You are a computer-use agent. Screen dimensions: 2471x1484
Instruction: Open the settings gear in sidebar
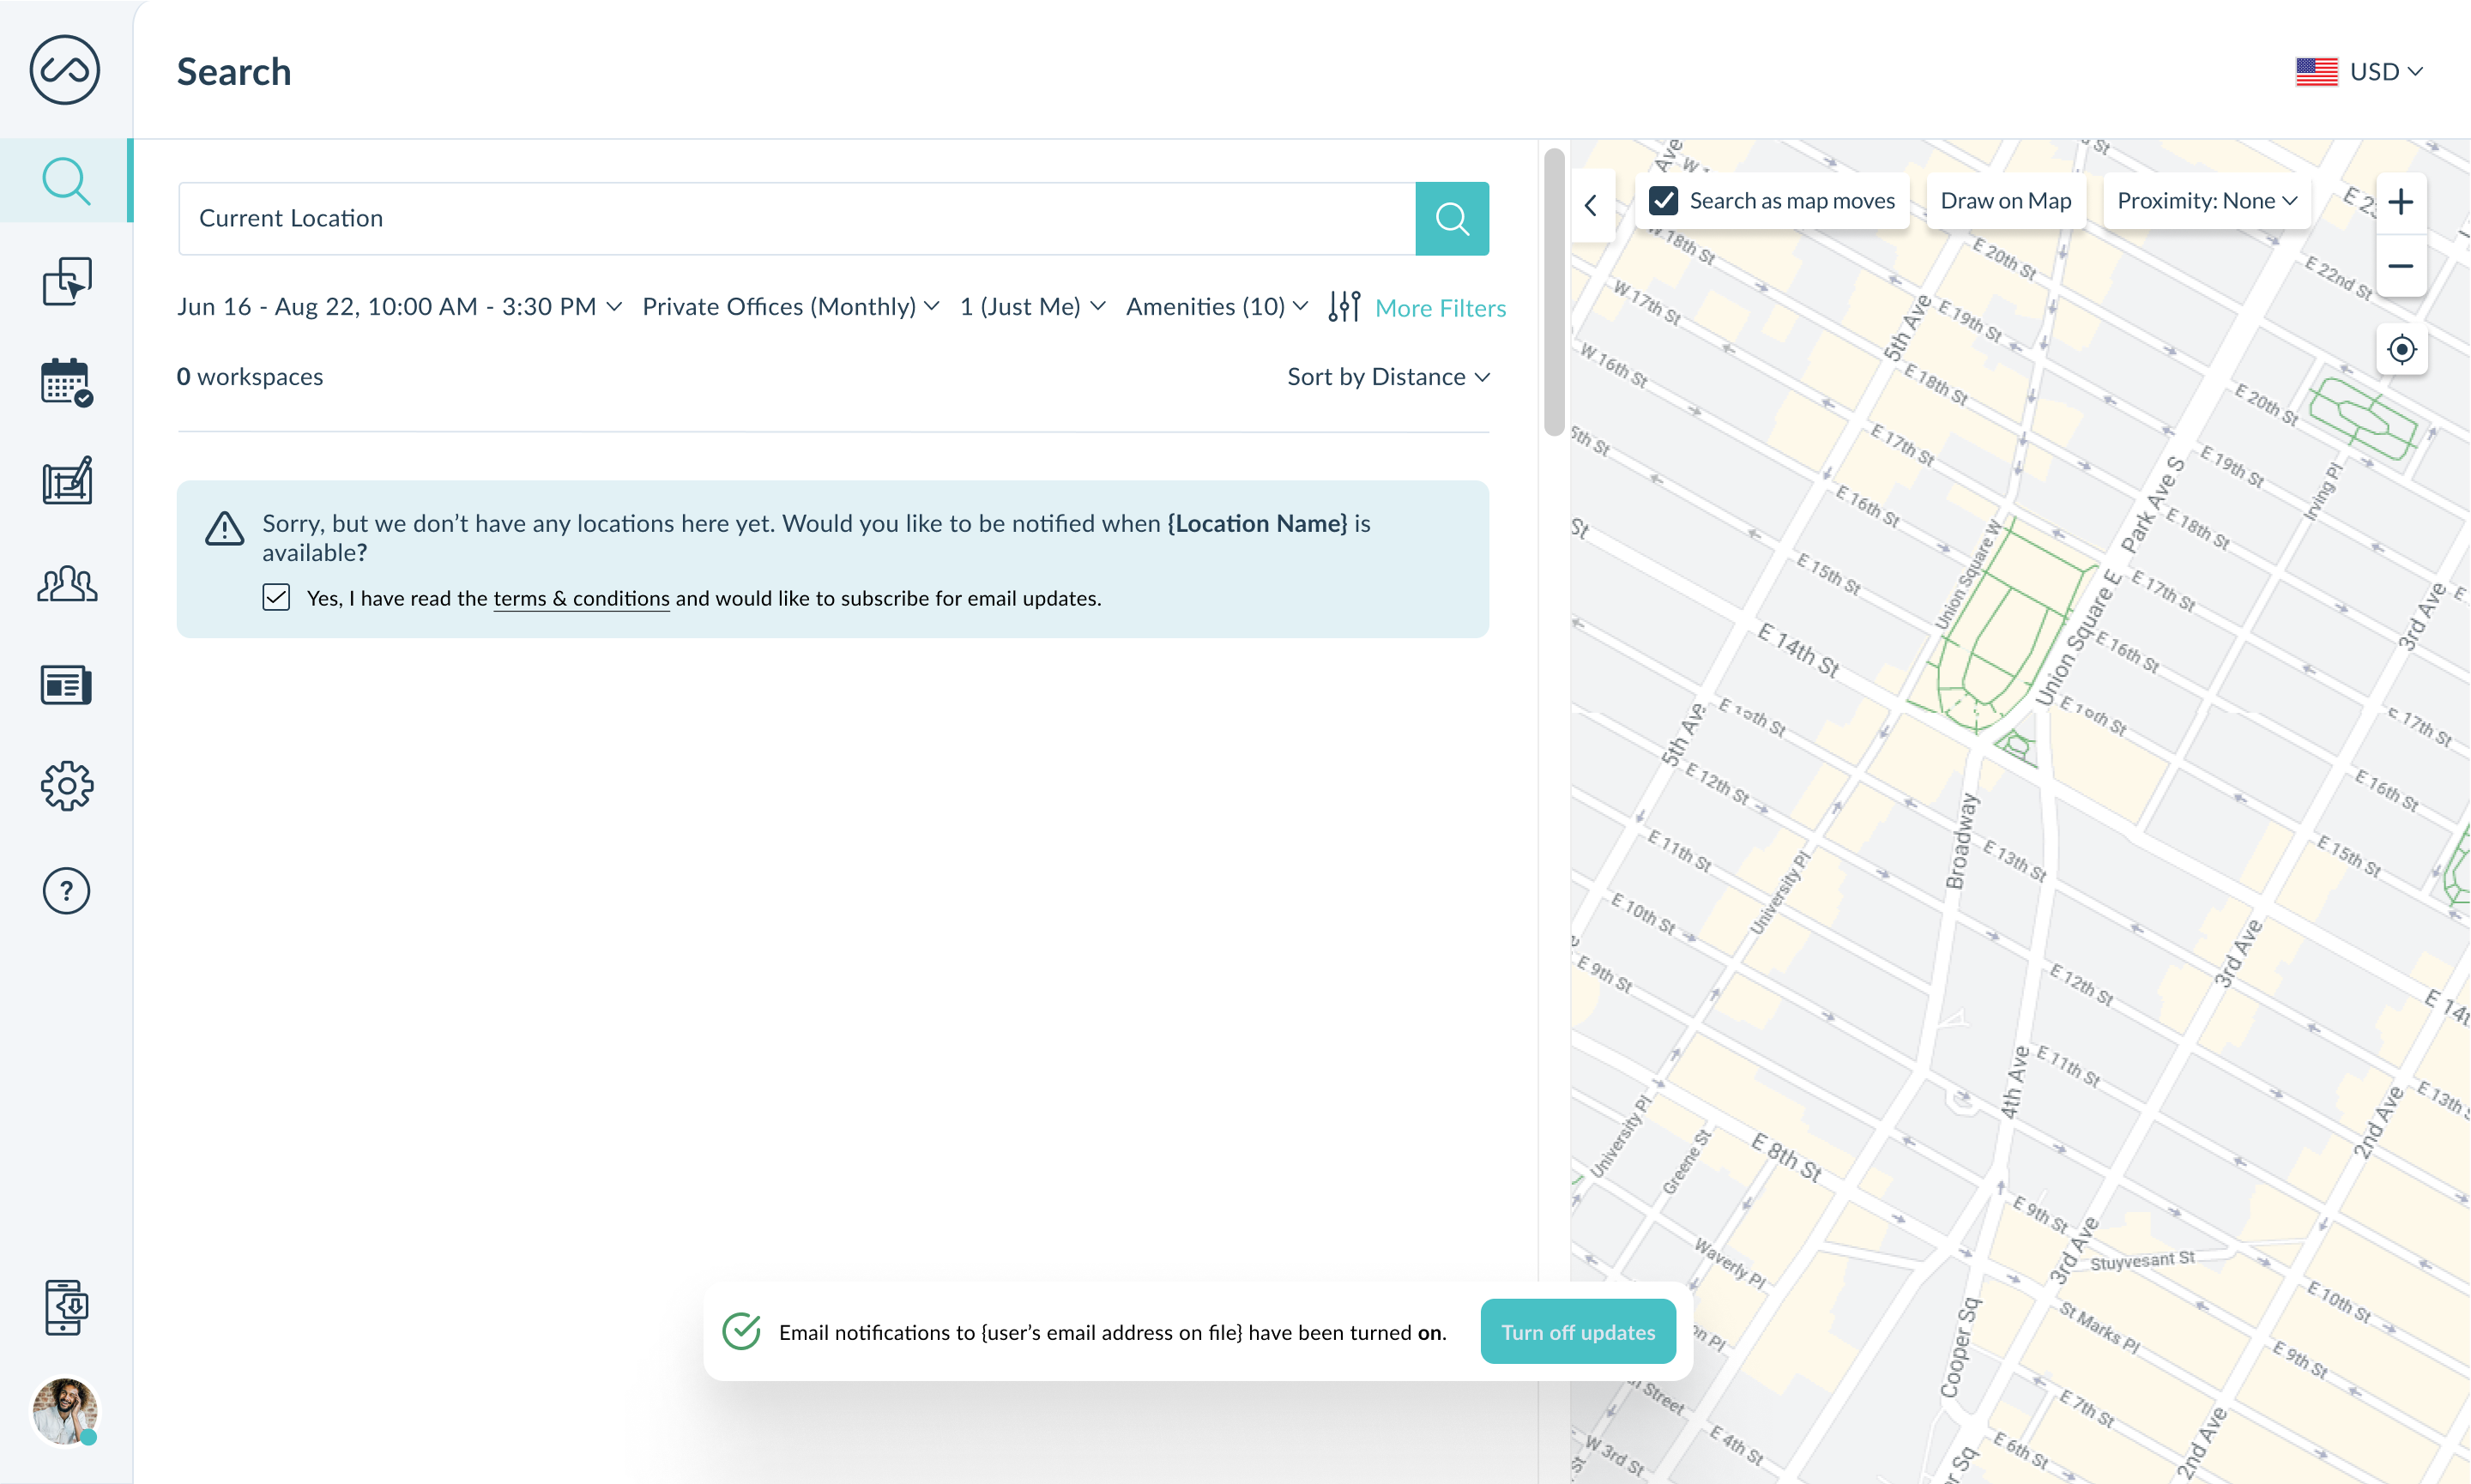[x=66, y=786]
